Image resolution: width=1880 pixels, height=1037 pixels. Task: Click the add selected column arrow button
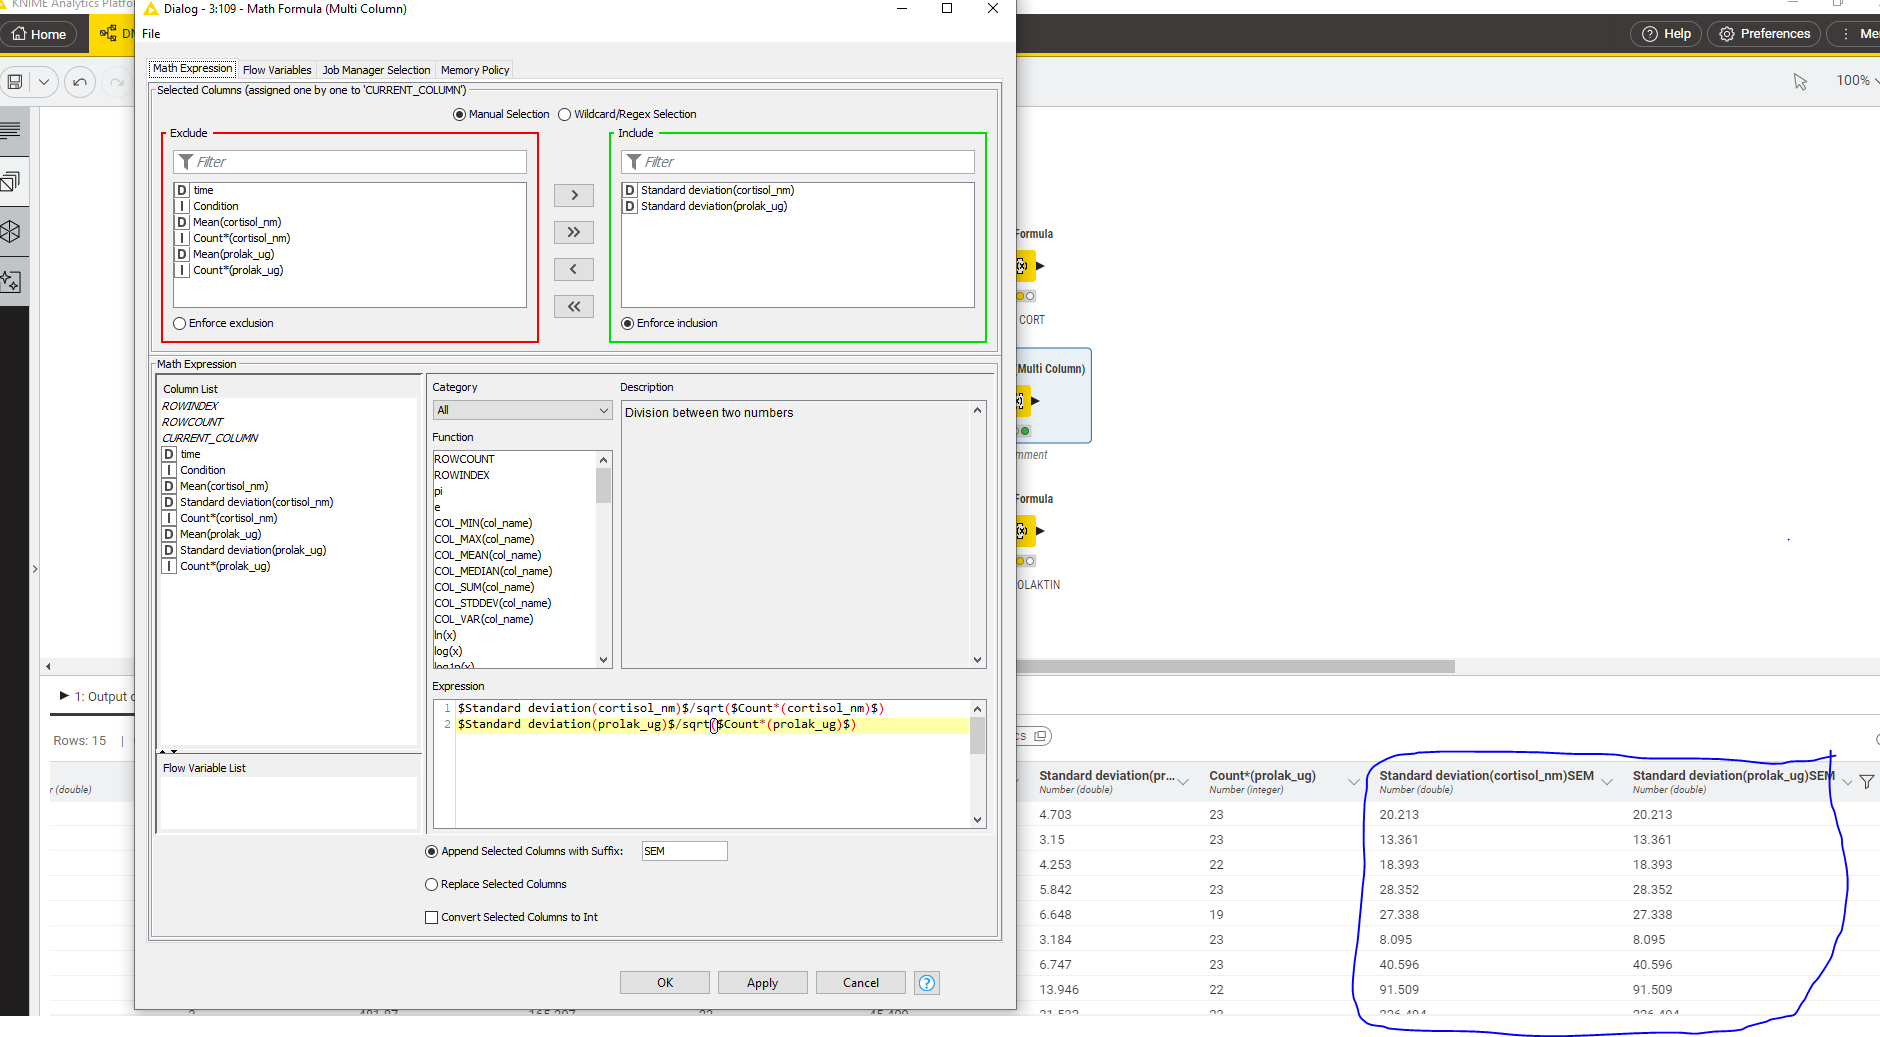574,195
